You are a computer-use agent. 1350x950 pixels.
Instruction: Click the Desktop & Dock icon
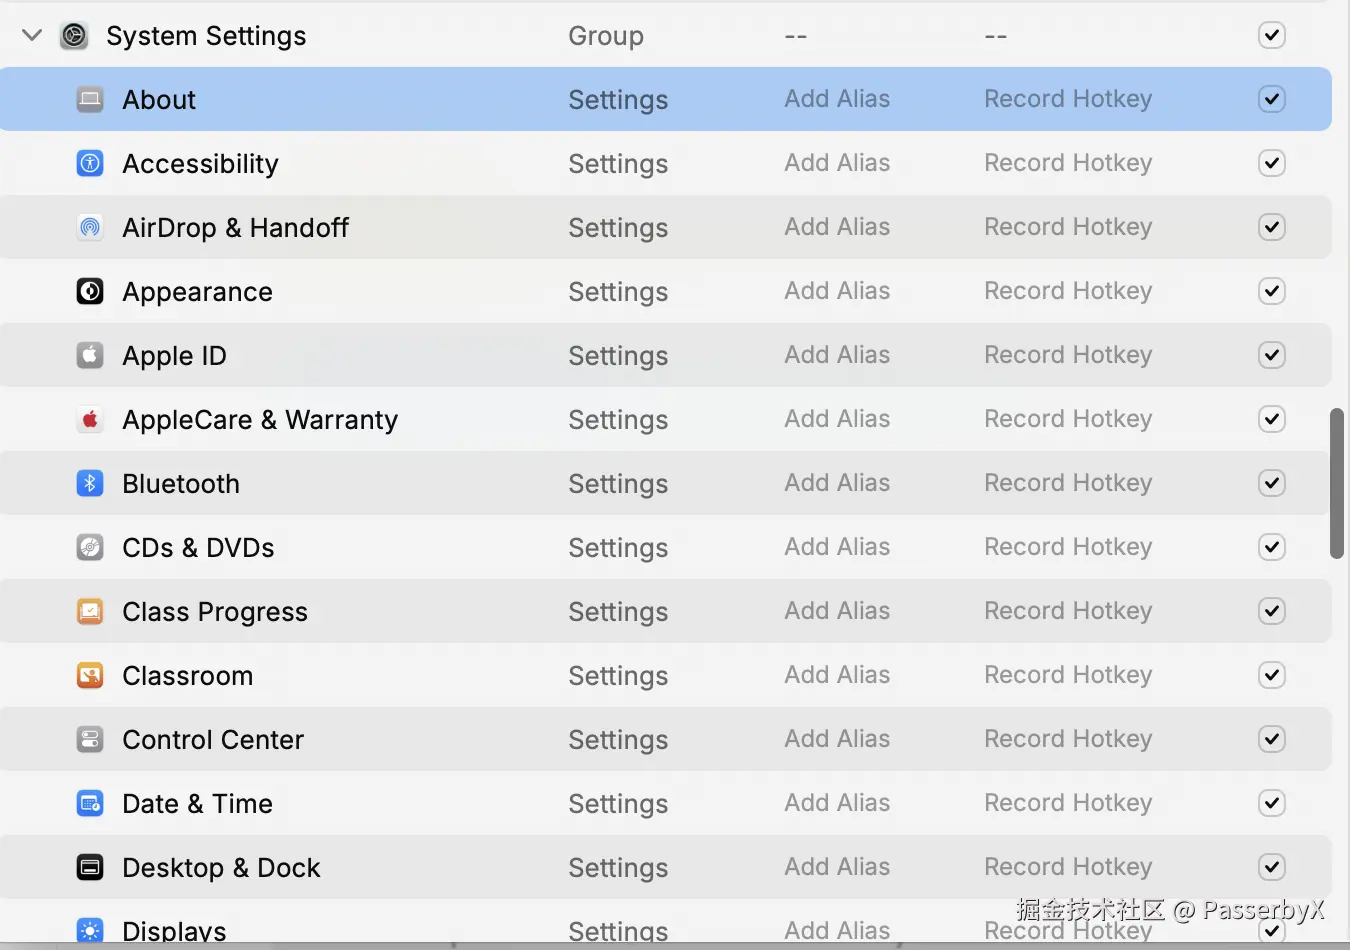(90, 867)
